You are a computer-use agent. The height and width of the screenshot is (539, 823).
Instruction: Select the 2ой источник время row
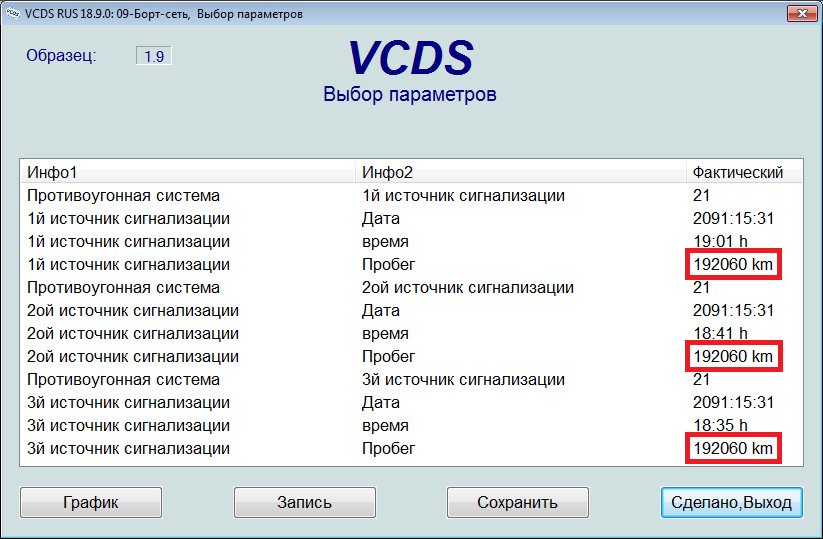(412, 334)
